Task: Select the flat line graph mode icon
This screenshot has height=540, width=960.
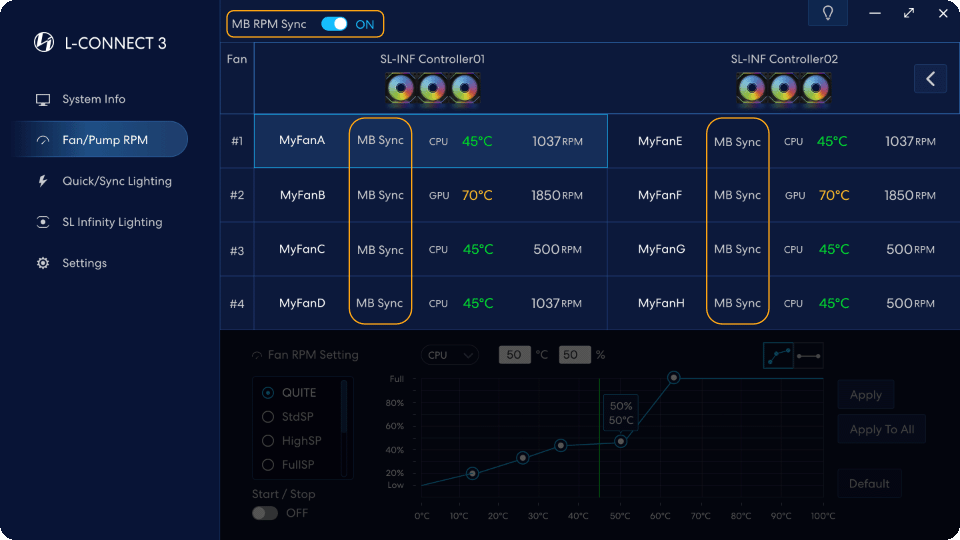Action: (x=809, y=355)
